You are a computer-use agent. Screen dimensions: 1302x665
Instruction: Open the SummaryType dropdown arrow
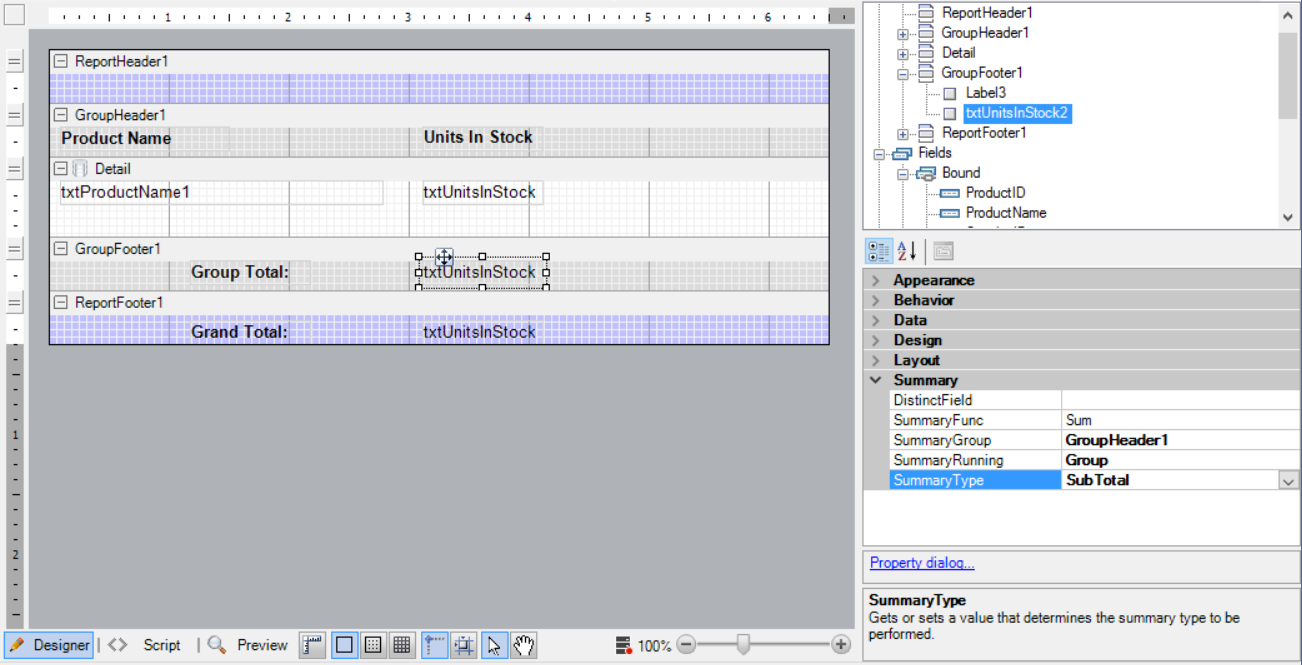[1289, 481]
